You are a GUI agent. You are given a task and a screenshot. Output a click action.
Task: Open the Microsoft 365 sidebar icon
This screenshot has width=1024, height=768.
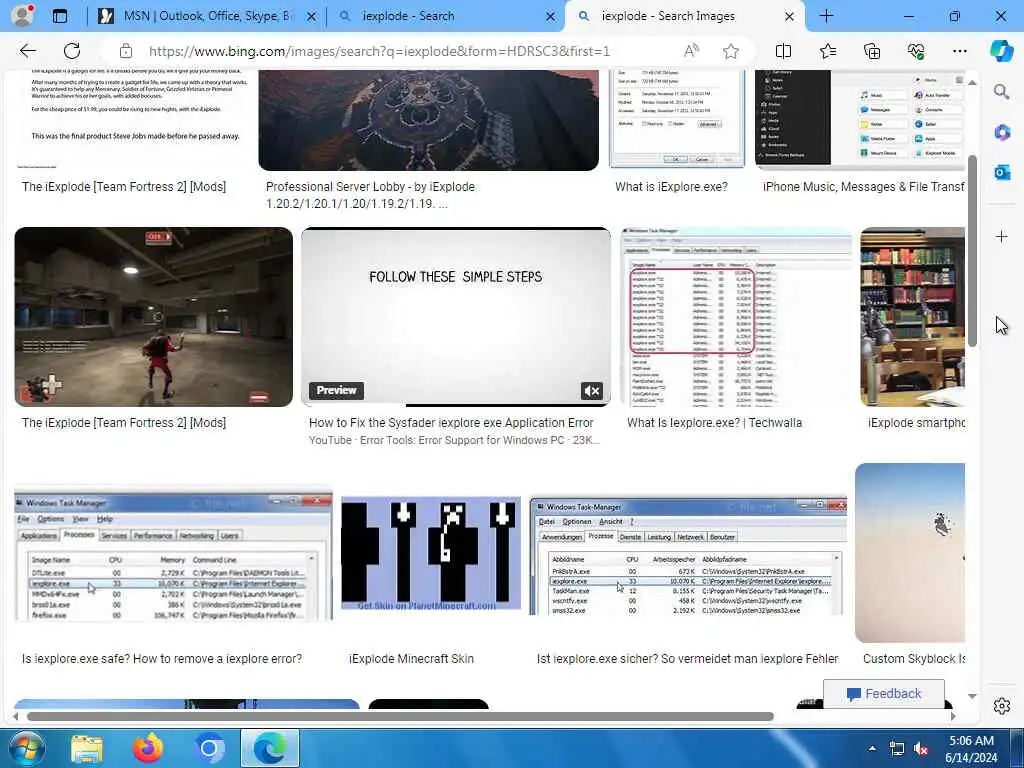(1002, 133)
